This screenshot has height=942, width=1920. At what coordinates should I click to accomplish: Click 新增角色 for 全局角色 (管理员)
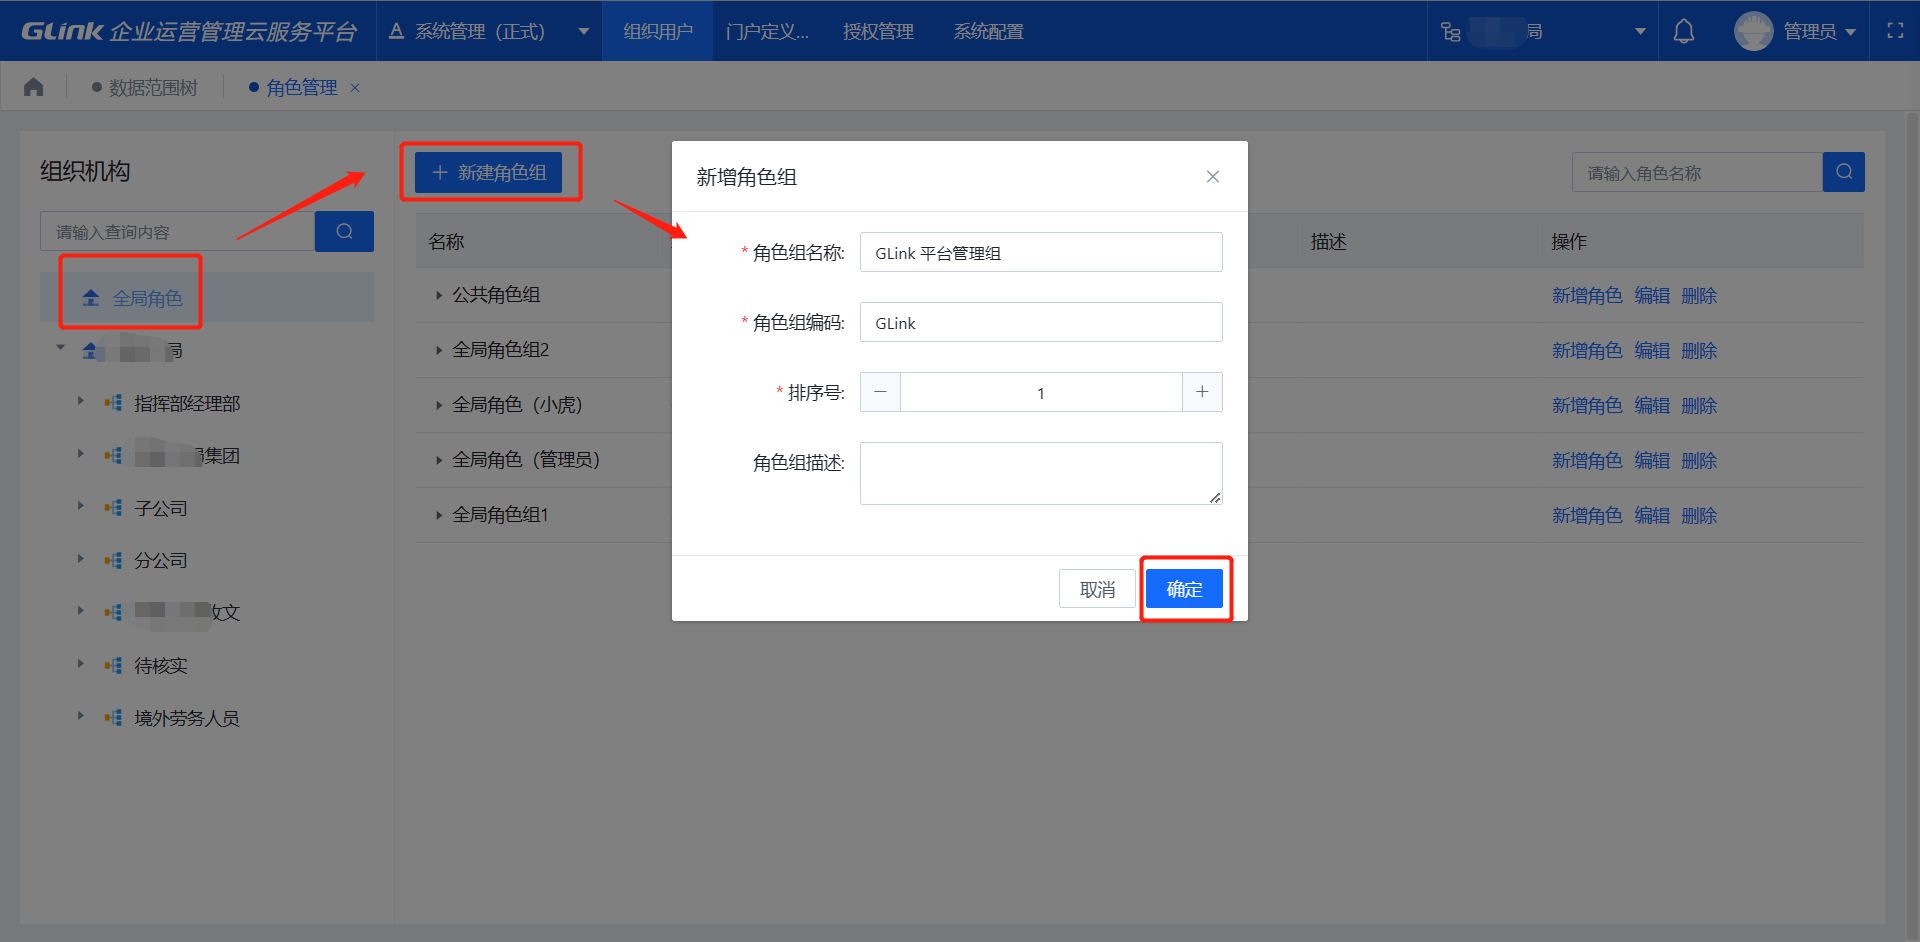[1587, 460]
